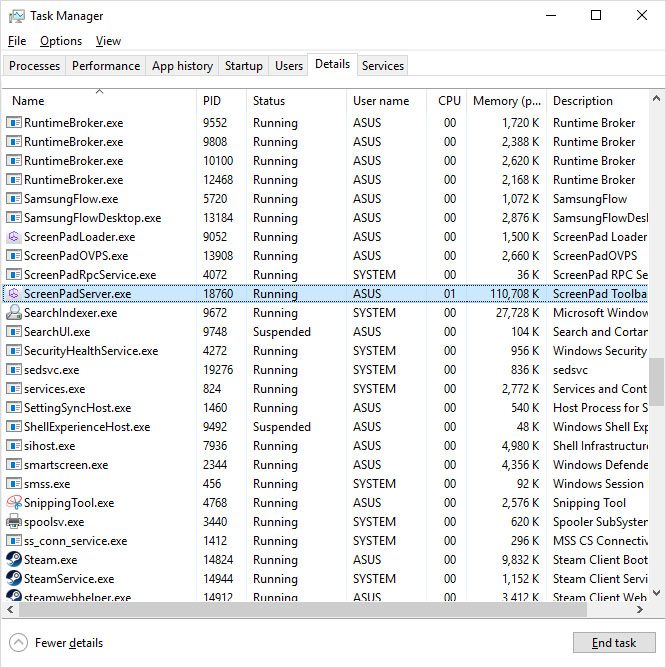Switch to the Services tab

tap(383, 66)
